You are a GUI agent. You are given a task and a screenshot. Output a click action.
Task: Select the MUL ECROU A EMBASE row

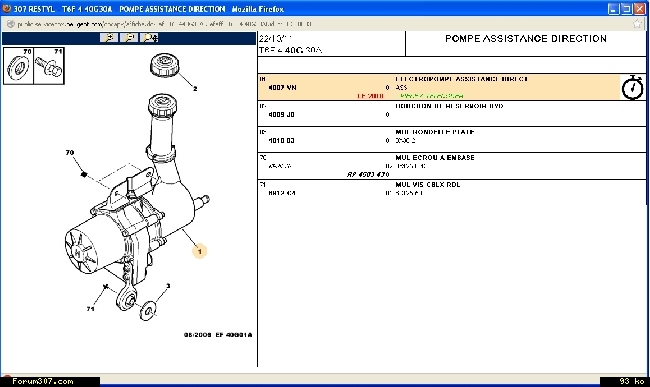(452, 166)
